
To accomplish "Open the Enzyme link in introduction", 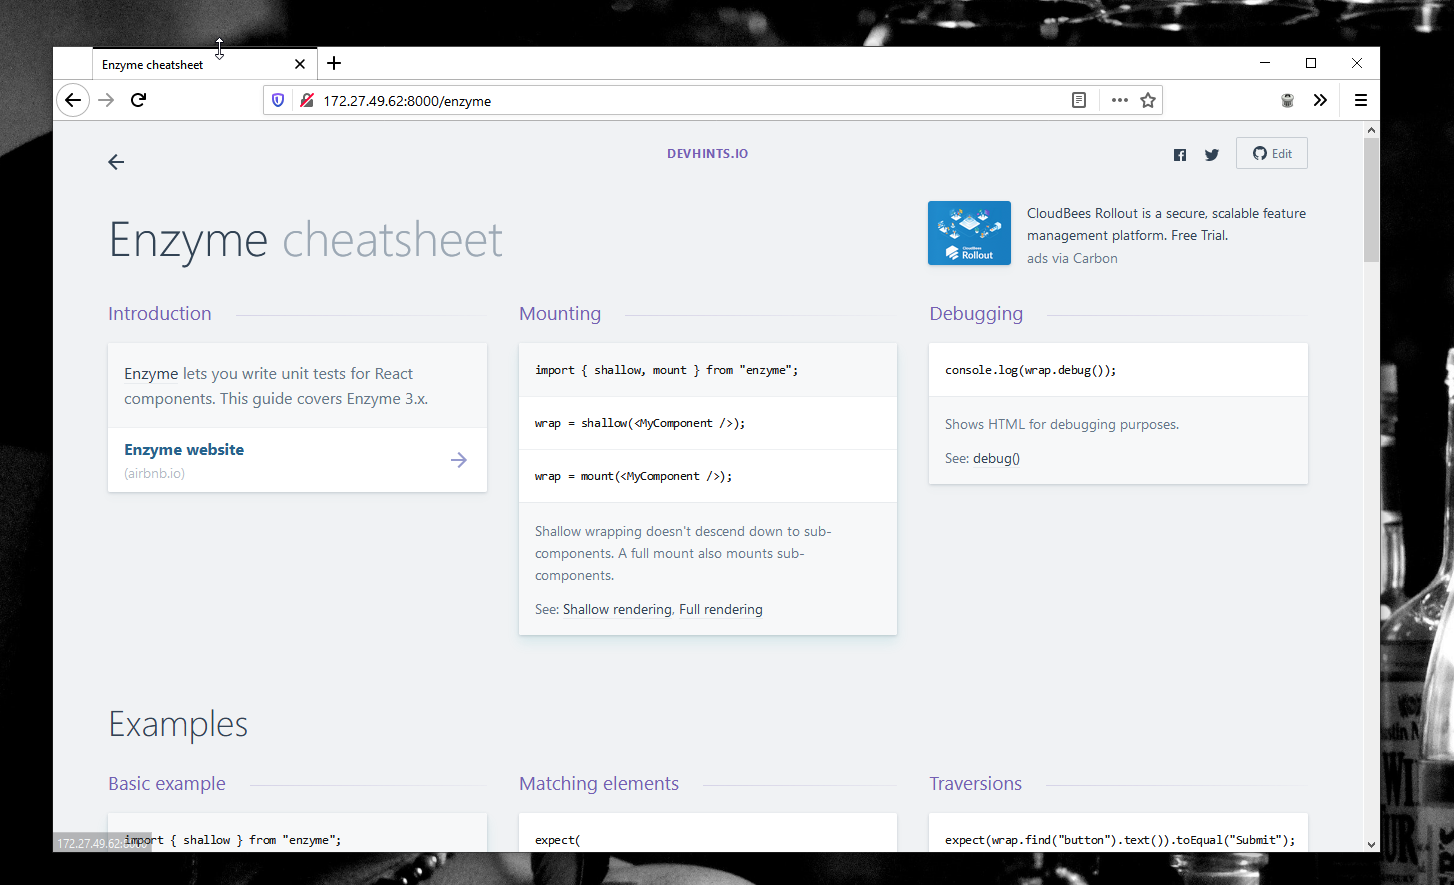I will pyautogui.click(x=151, y=374).
